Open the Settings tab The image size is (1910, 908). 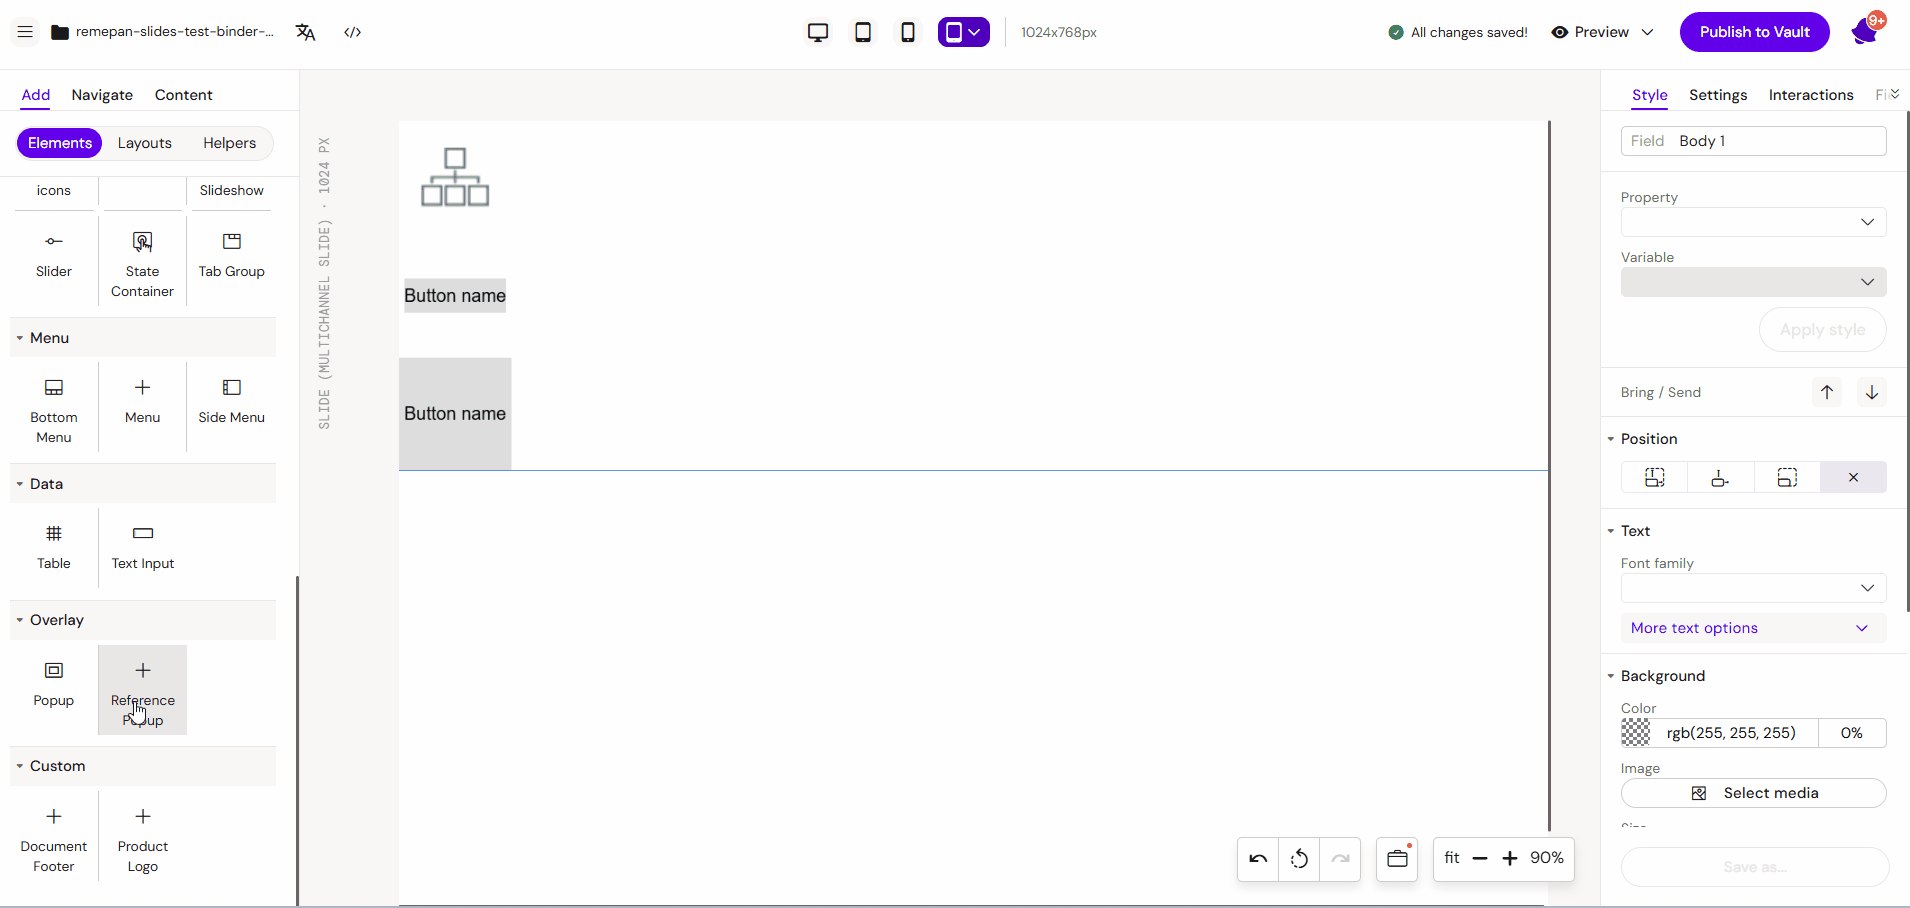[1718, 95]
